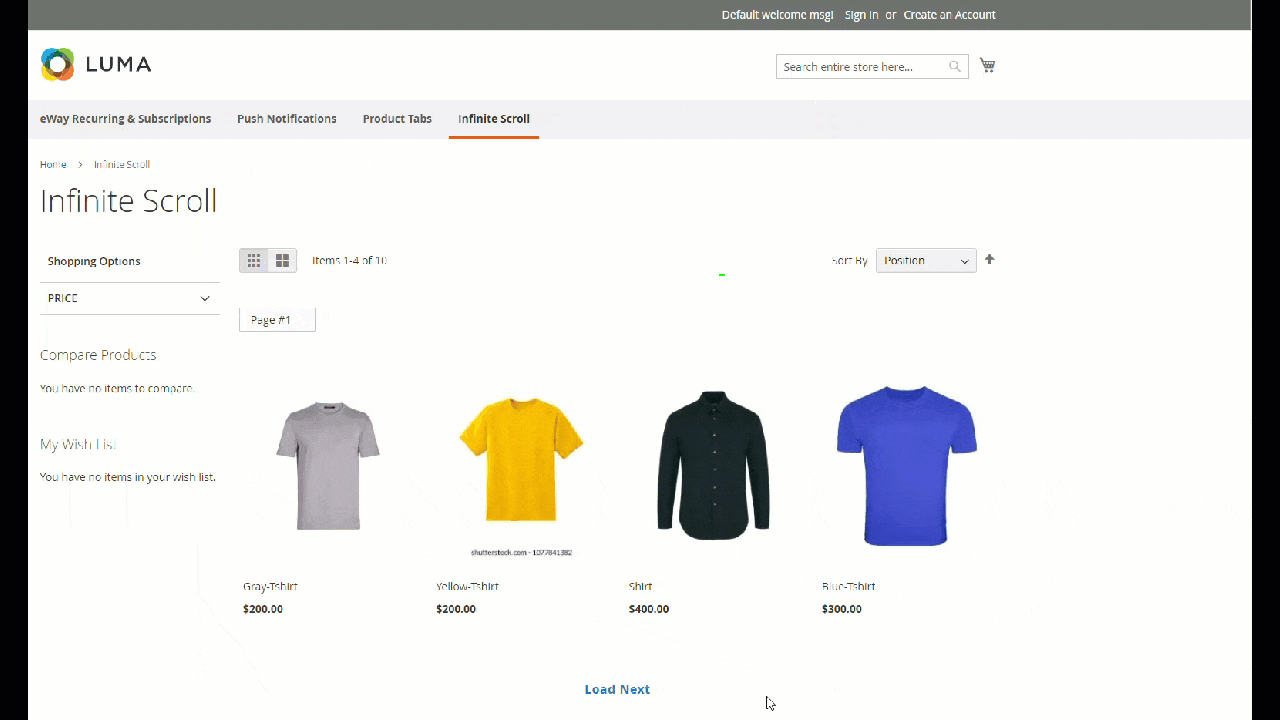Collapse the Shopping Options panel
Screen dimensions: 1280x720
(94, 260)
